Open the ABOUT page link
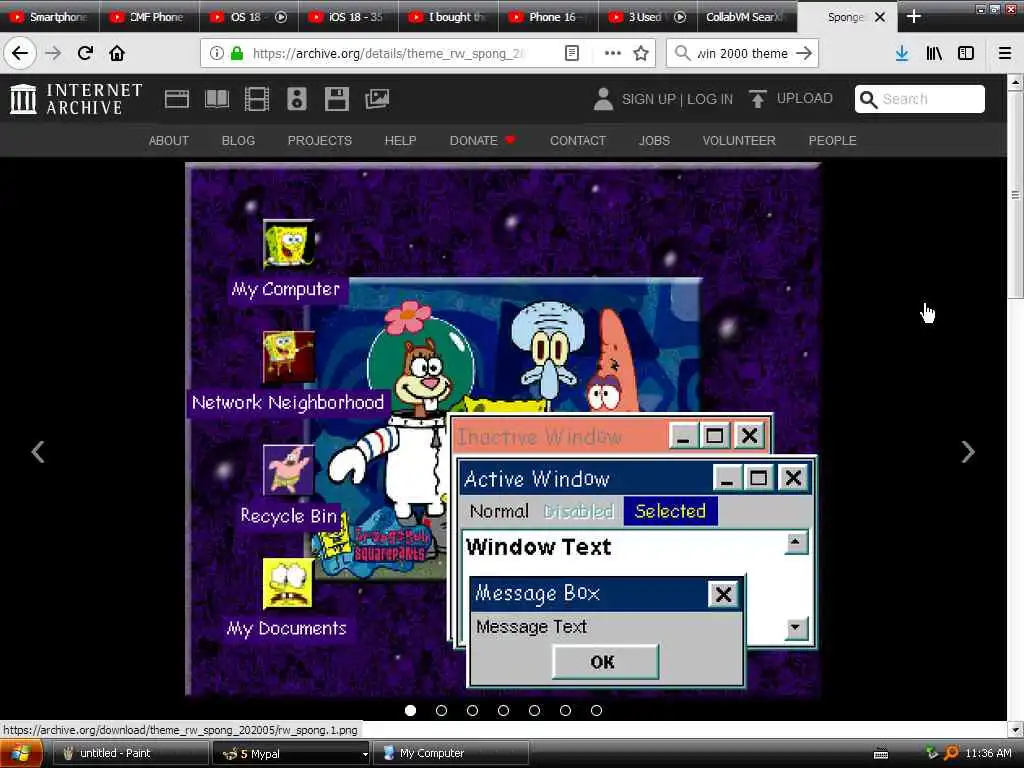 coord(168,140)
